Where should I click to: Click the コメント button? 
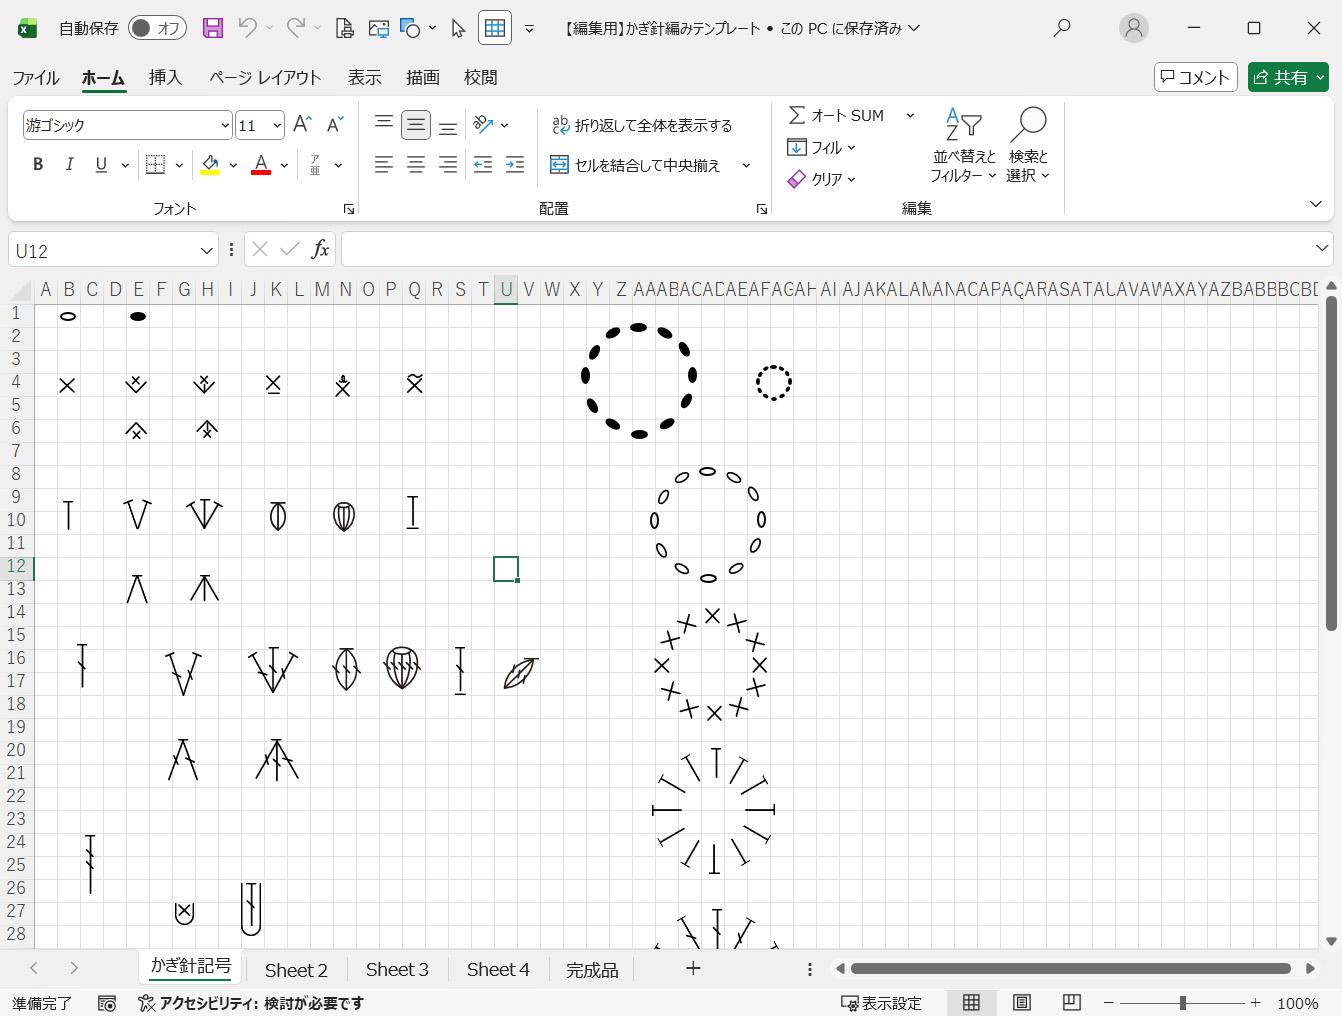point(1195,77)
